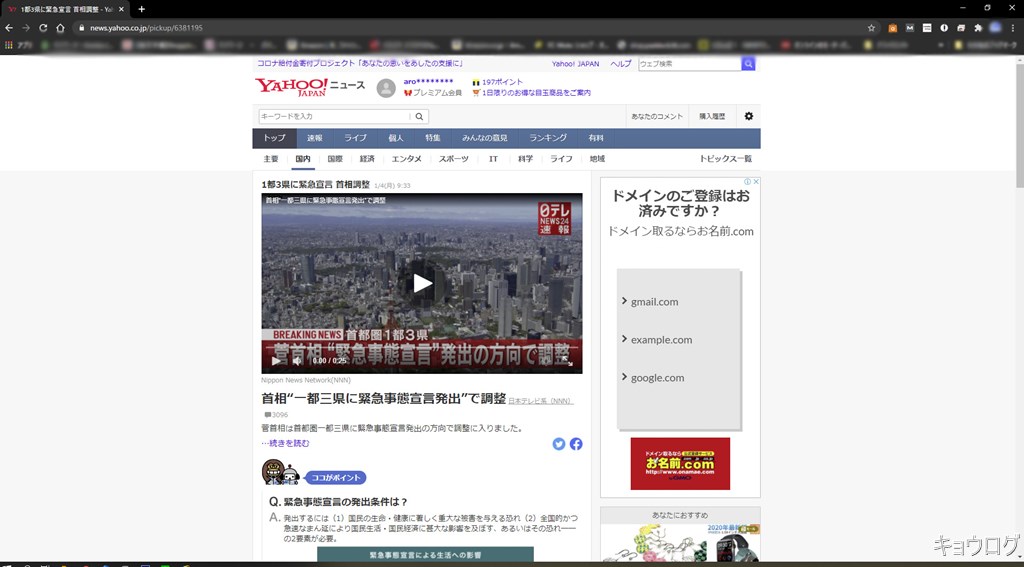Read more via …続きを読む link
The image size is (1024, 567).
(285, 443)
